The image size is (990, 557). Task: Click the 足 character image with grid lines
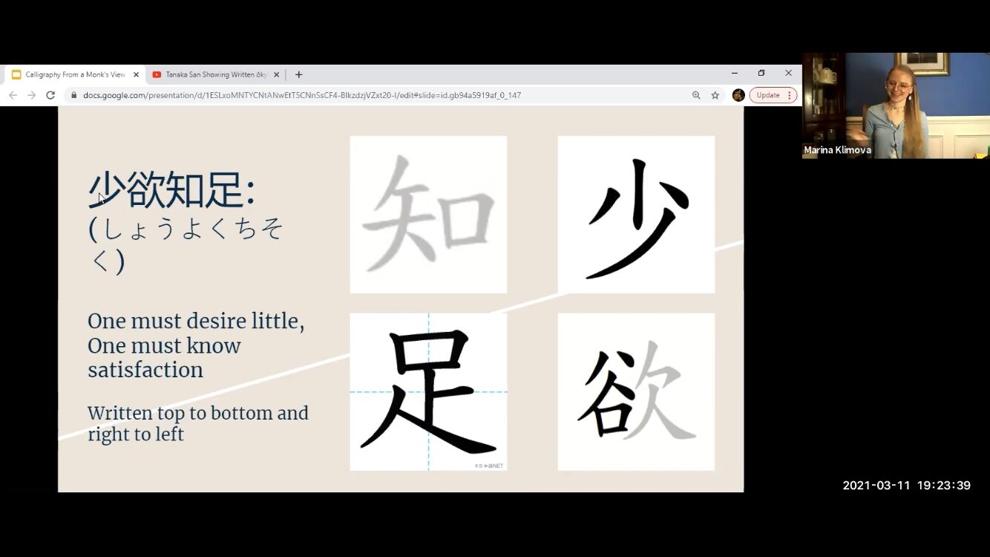(429, 392)
